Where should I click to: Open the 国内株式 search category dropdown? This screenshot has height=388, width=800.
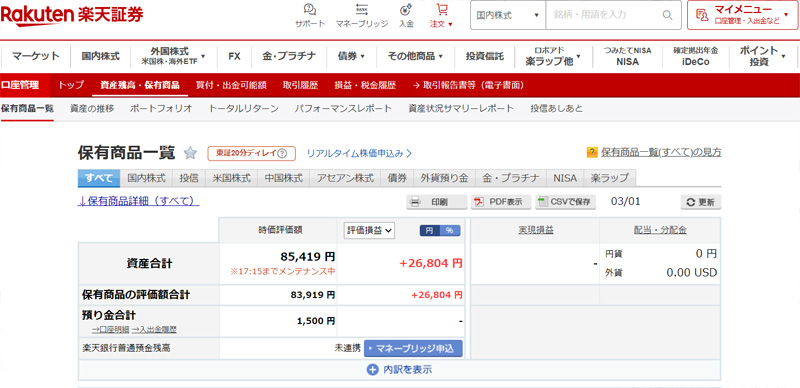pyautogui.click(x=508, y=15)
